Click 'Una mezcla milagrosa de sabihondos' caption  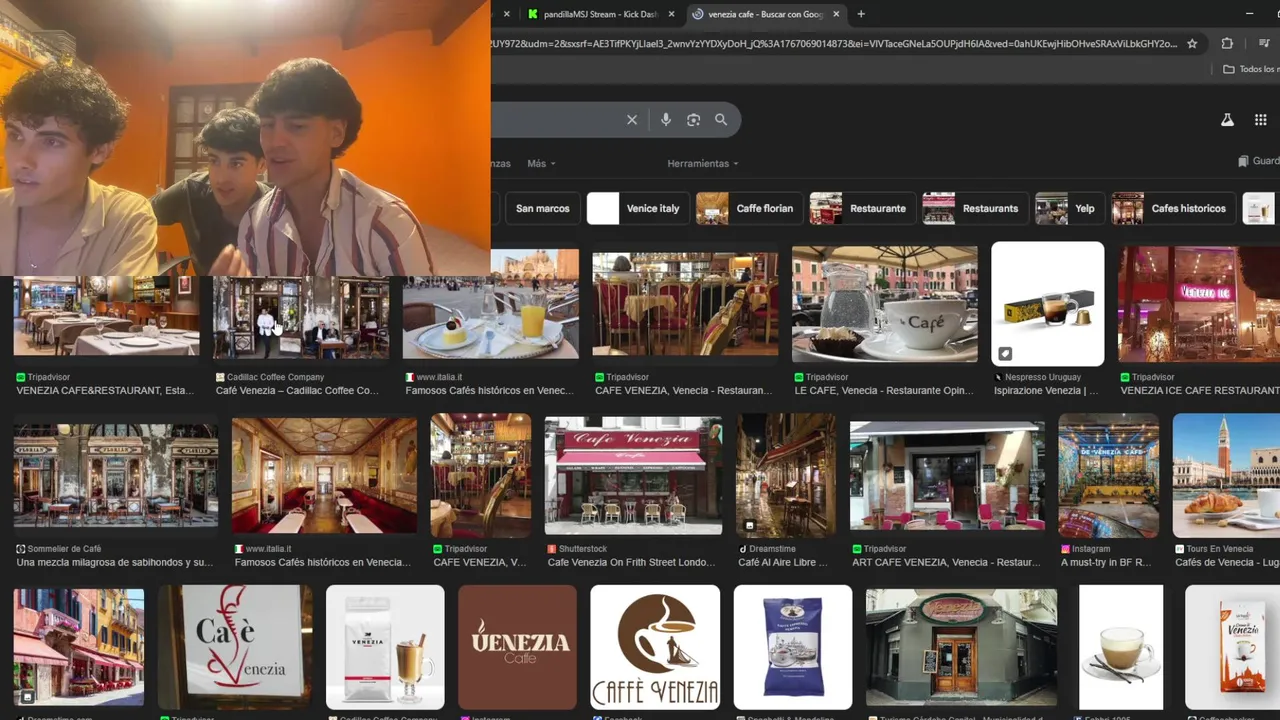[x=115, y=563]
